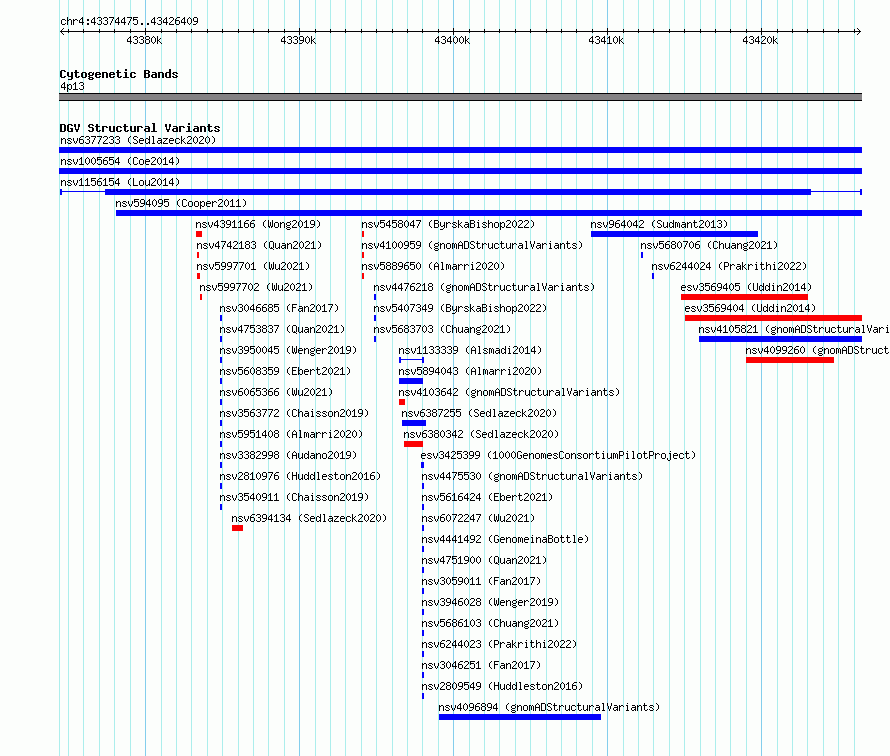The width and height of the screenshot is (890, 756).
Task: Click nsv5608359 (Ebert2021) label
Action: coord(285,371)
